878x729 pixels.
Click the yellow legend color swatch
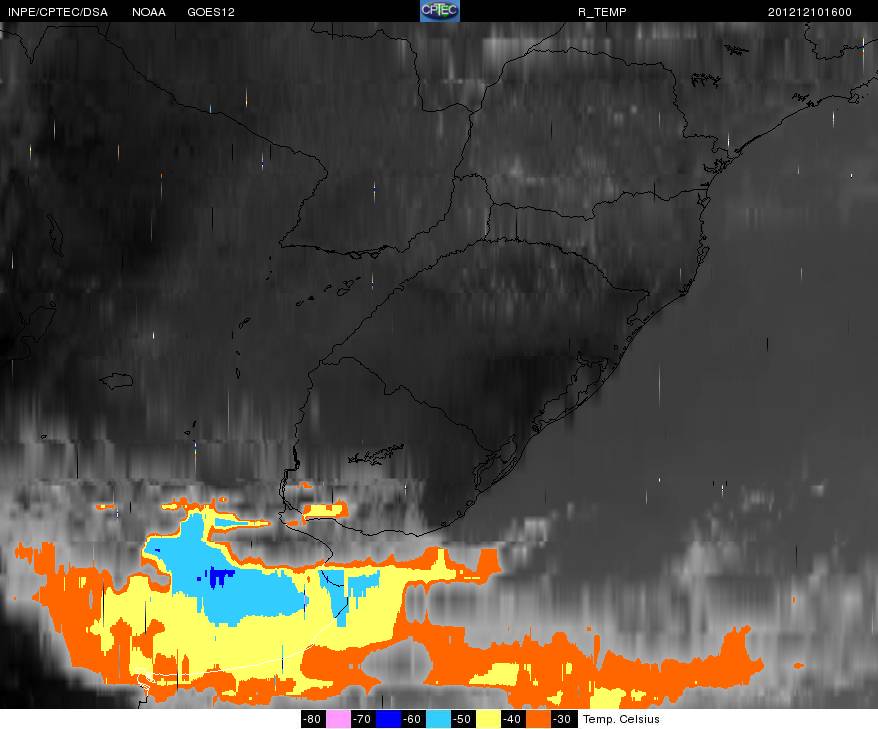[488, 719]
